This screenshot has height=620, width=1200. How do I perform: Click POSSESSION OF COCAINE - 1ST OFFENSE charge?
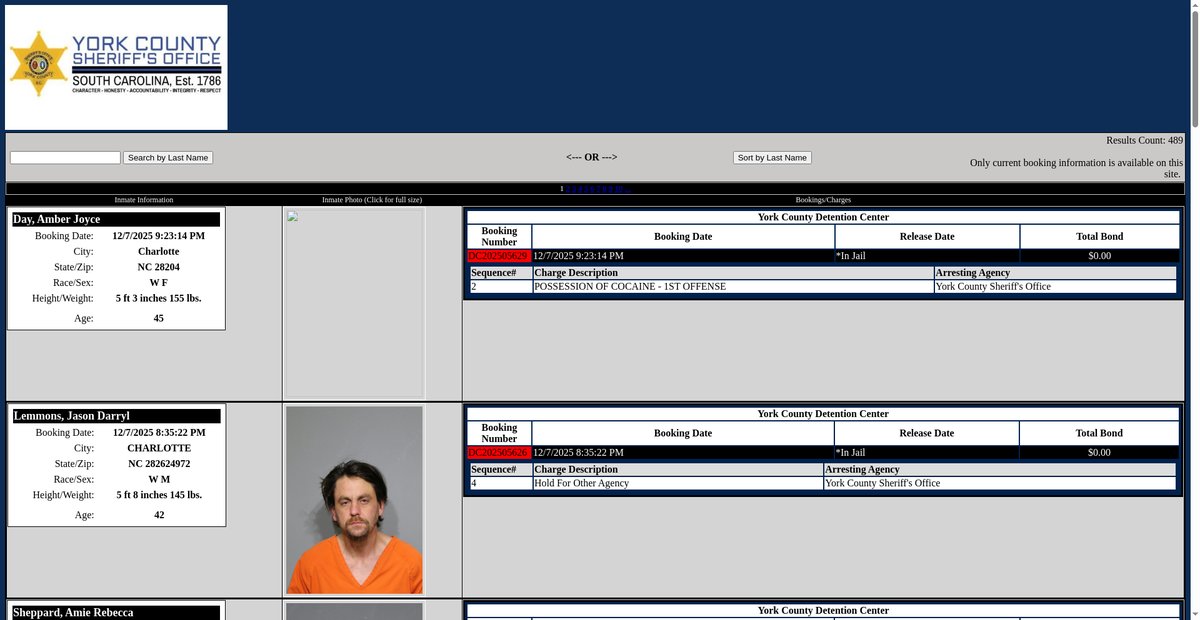630,287
